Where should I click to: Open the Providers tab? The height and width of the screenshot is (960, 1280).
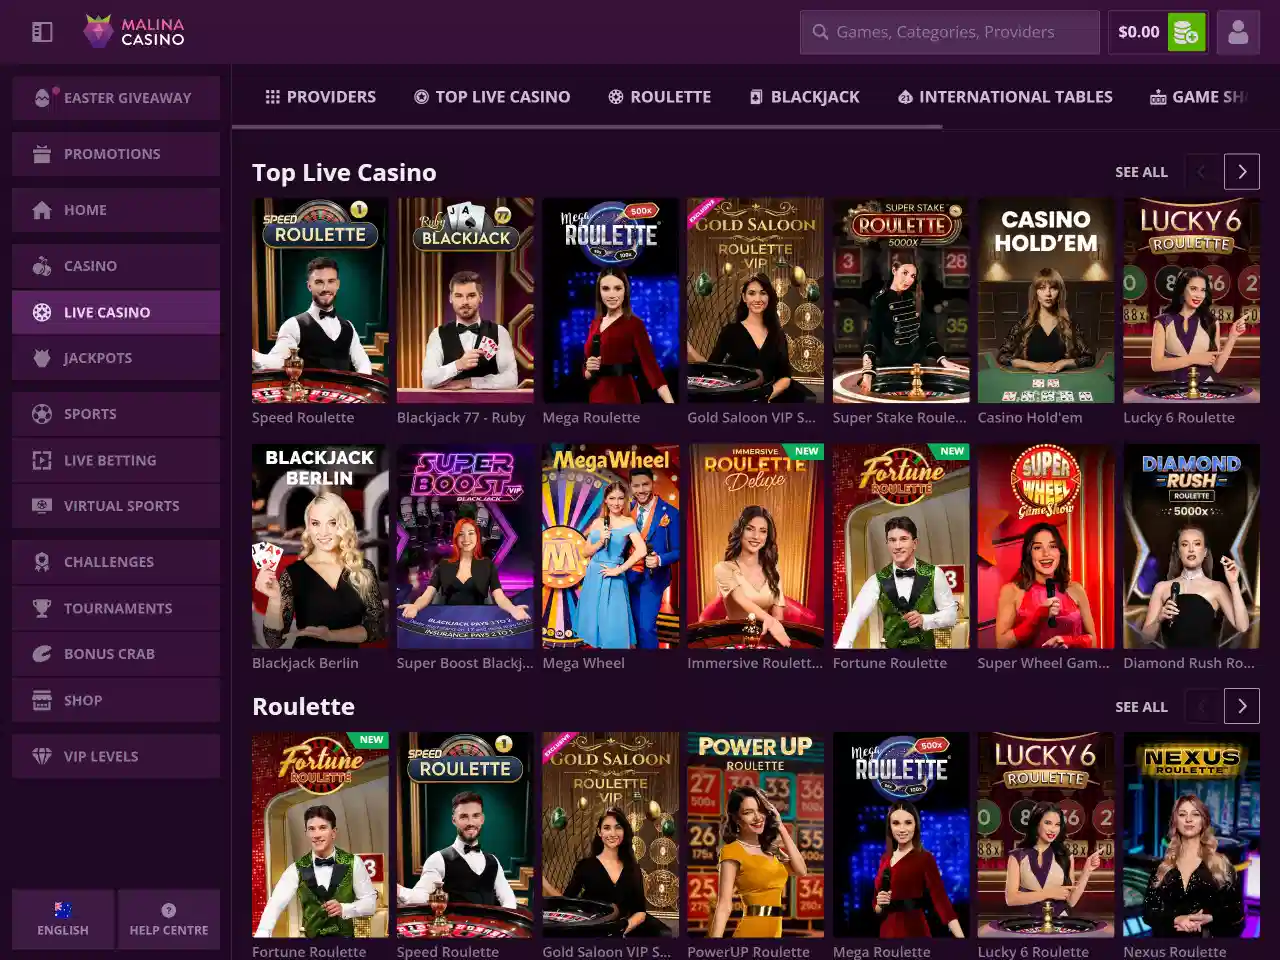320,97
